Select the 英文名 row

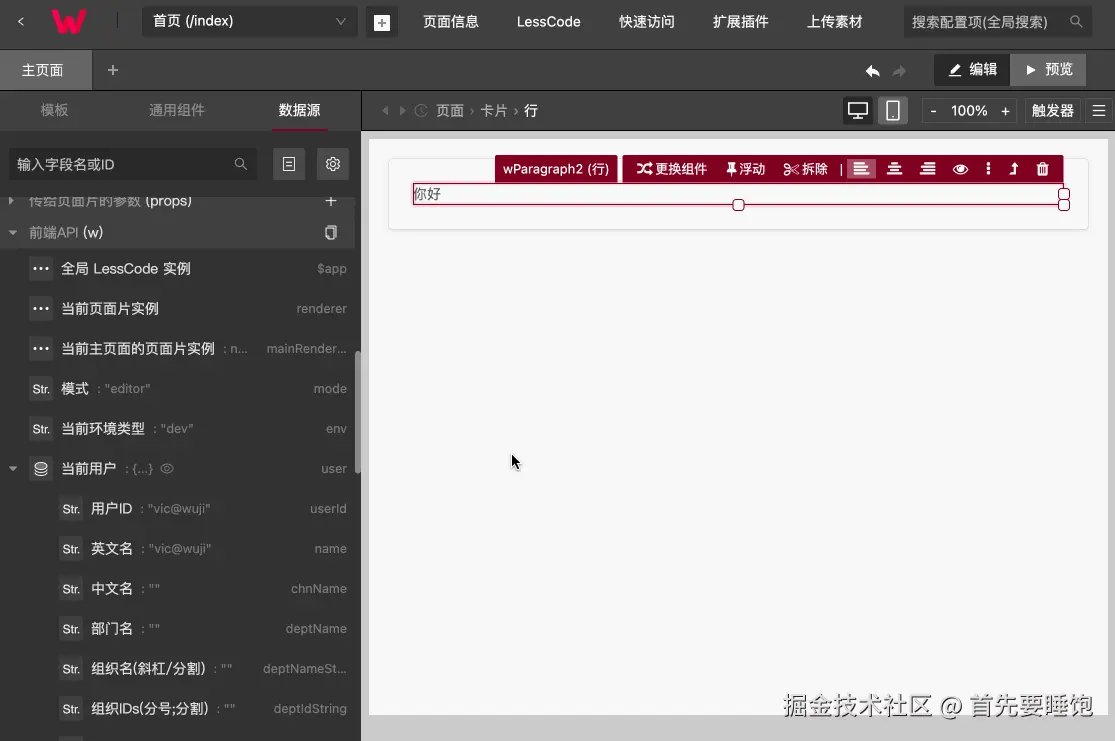pos(178,548)
